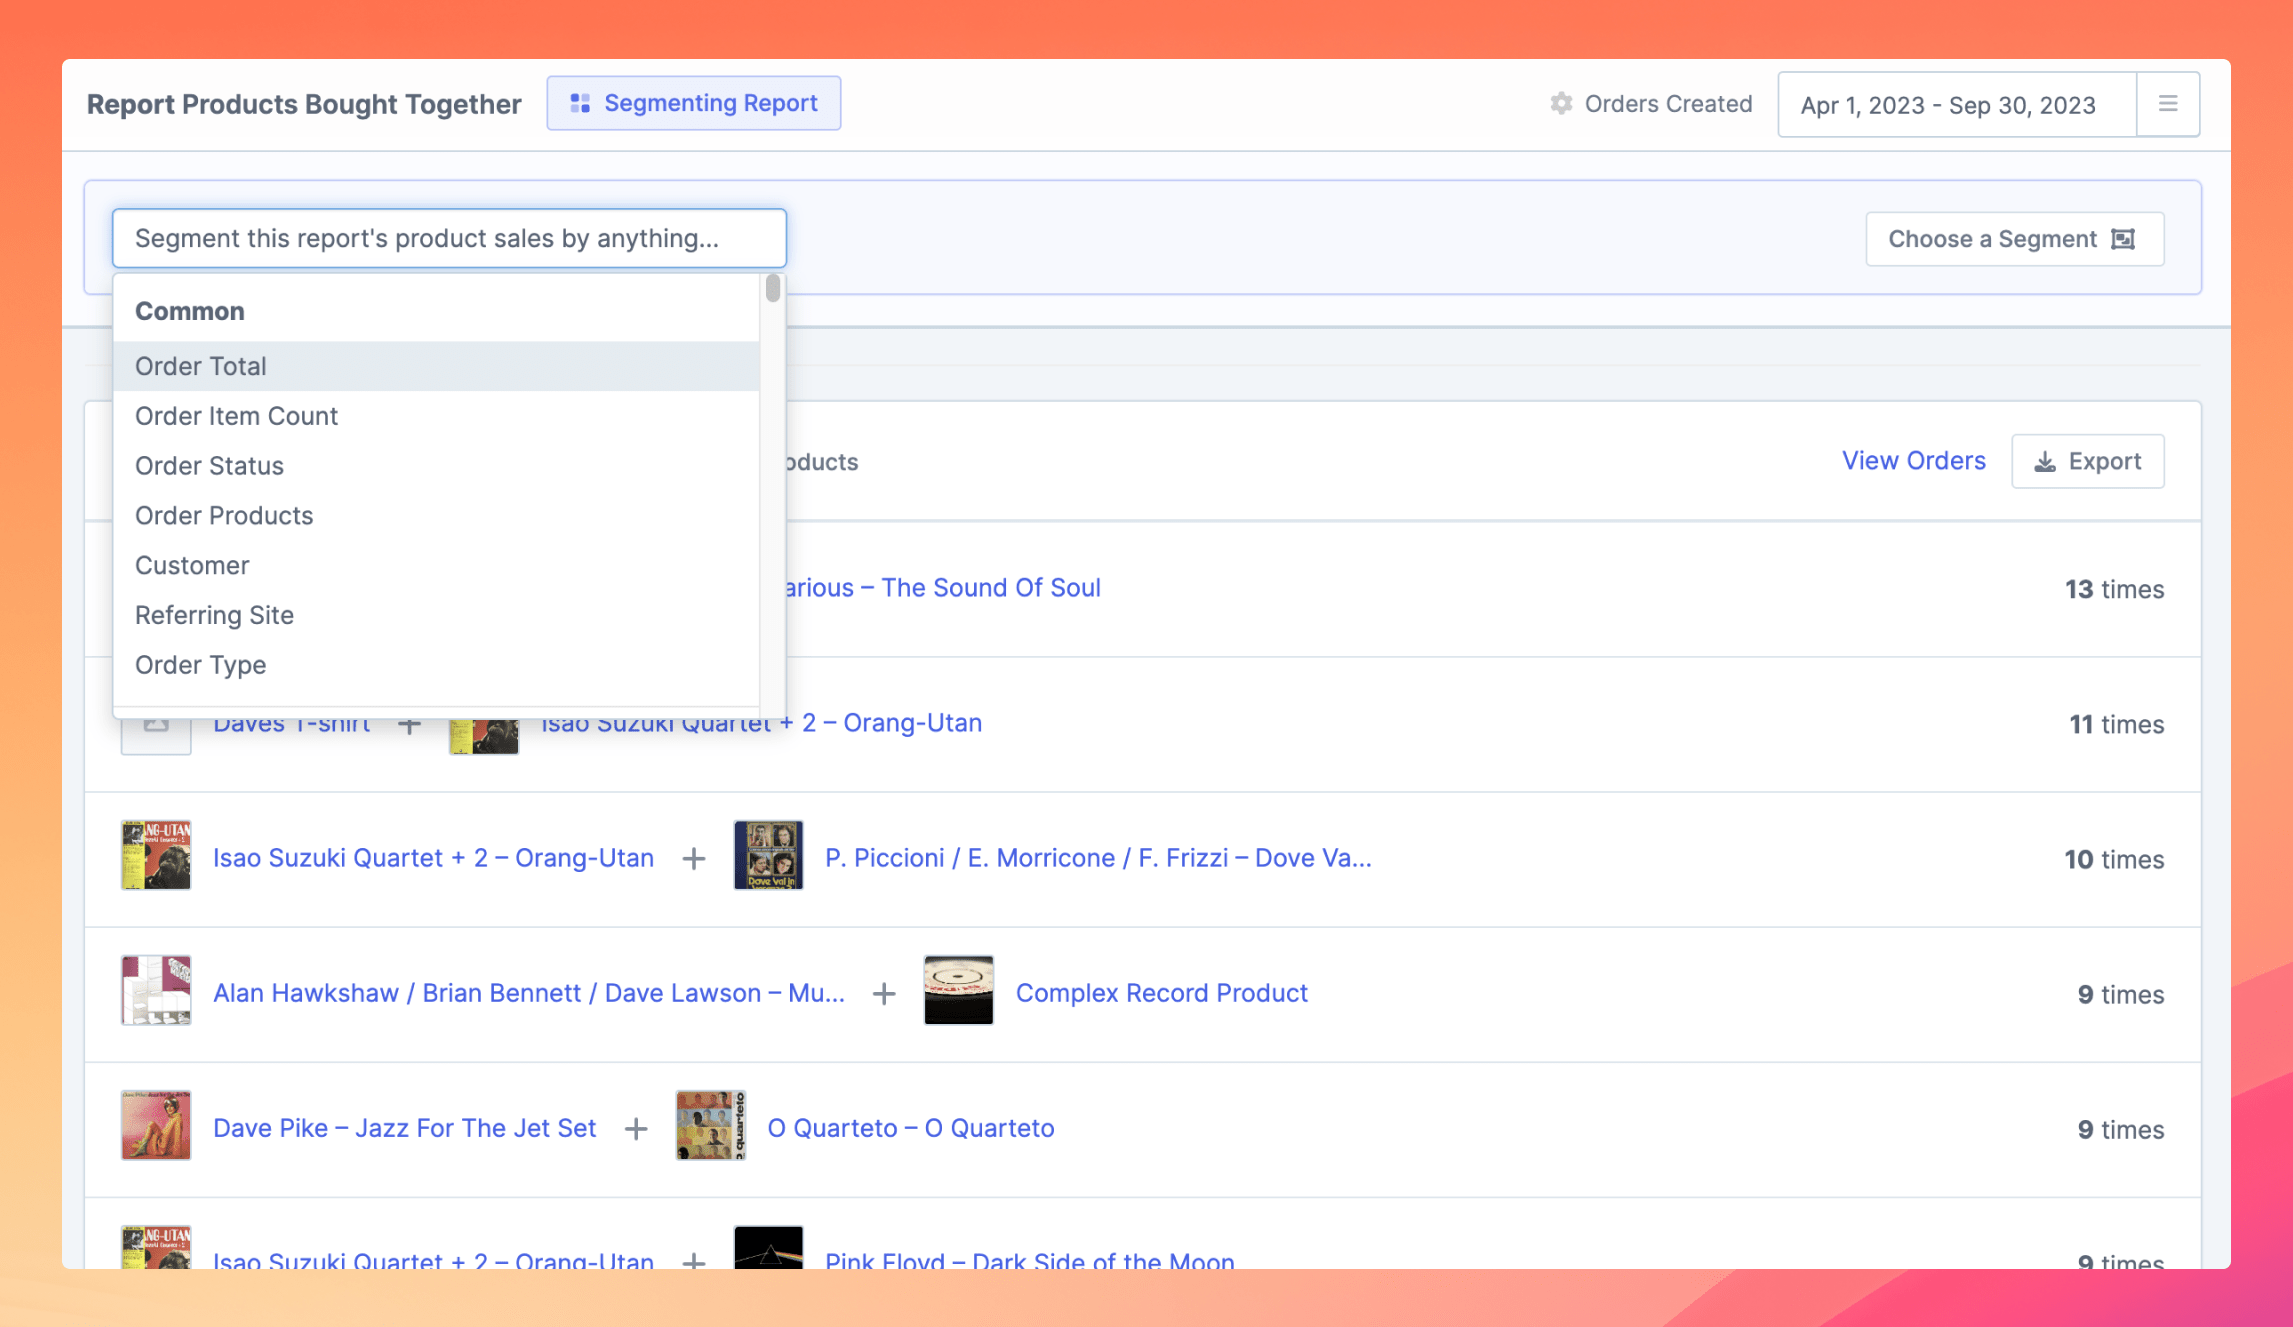Click the plus icon between Orang-Utan and Dove Va...
The image size is (2293, 1327).
coord(693,857)
